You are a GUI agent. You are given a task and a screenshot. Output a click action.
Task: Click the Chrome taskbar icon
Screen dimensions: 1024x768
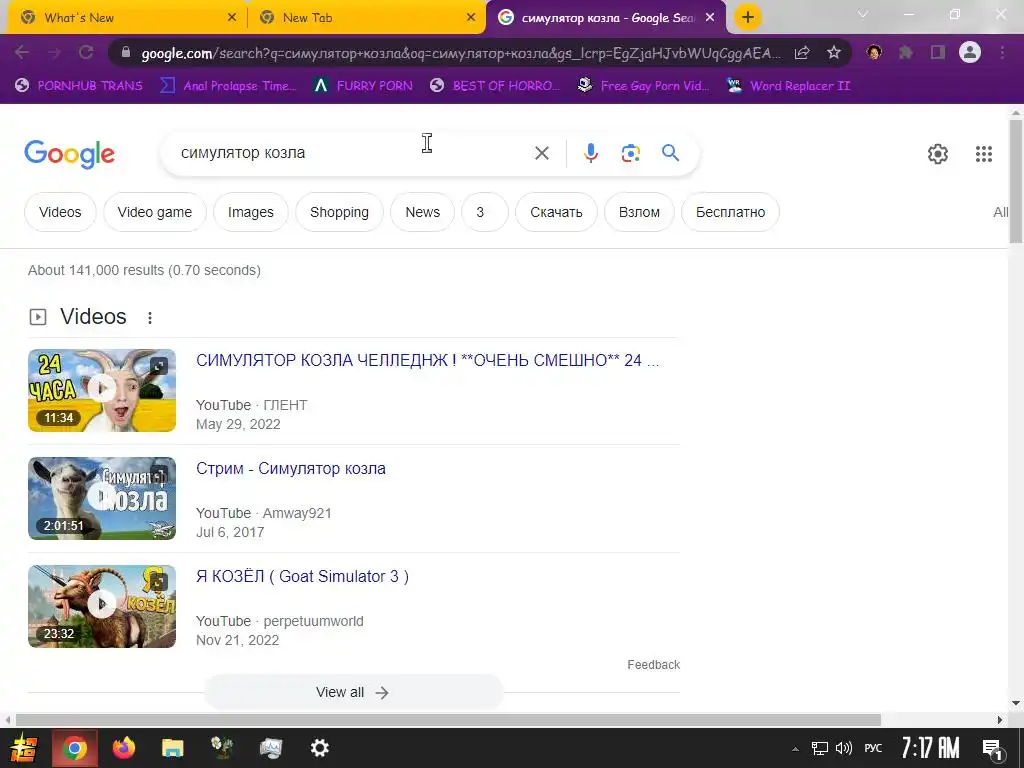(74, 748)
